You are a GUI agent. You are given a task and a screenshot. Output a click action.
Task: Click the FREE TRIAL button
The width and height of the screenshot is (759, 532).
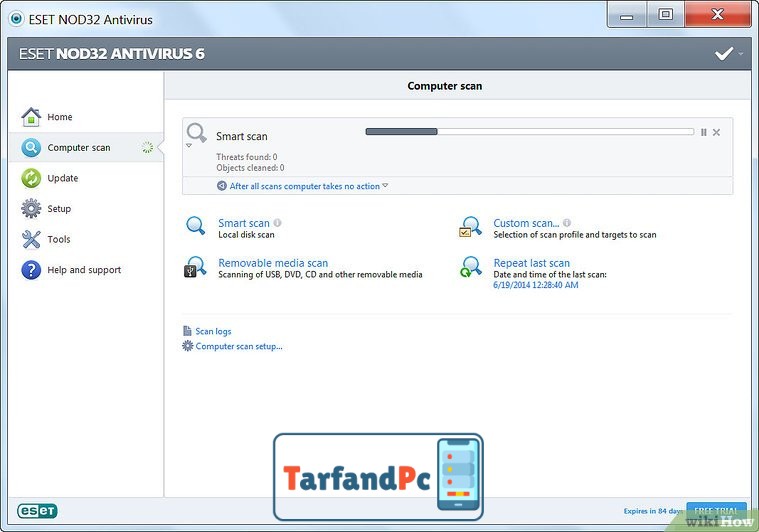coord(716,511)
